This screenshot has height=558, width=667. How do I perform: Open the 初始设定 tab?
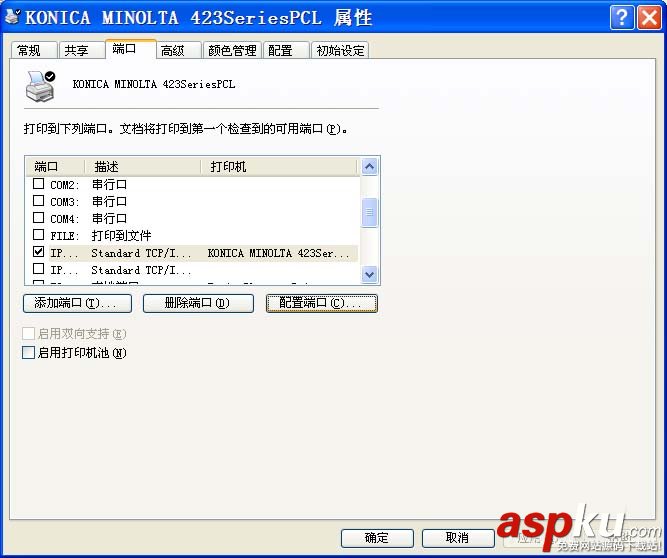tap(340, 50)
